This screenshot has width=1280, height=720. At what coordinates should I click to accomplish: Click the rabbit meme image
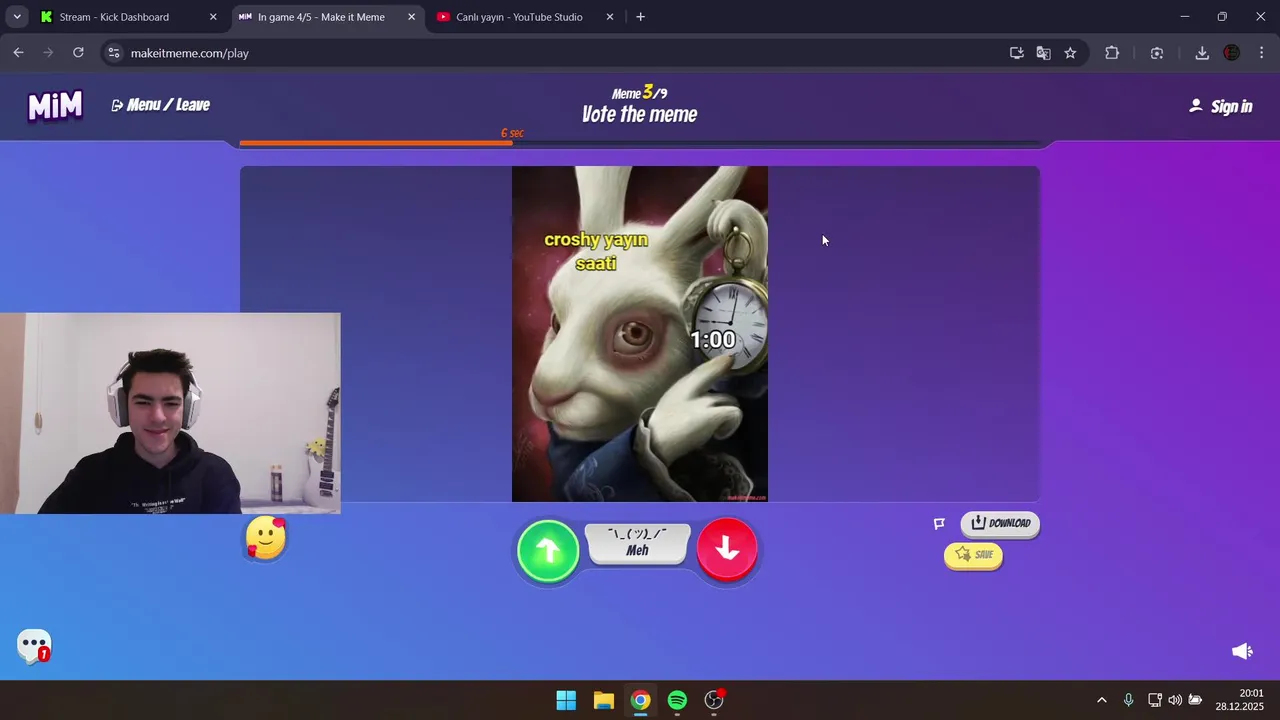pyautogui.click(x=640, y=334)
